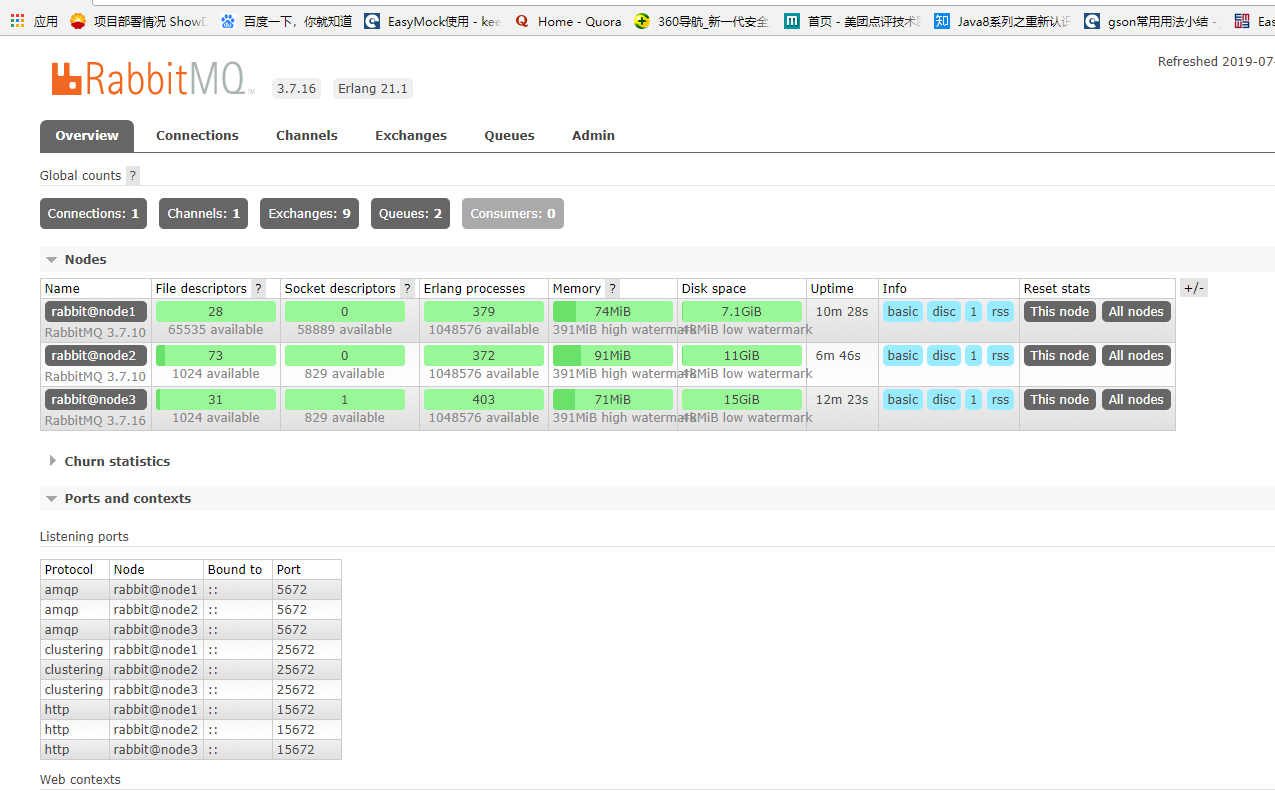Screen dimensions: 1275x794
Task: Click the basic tag for rabbit@node1
Action: 902,311
